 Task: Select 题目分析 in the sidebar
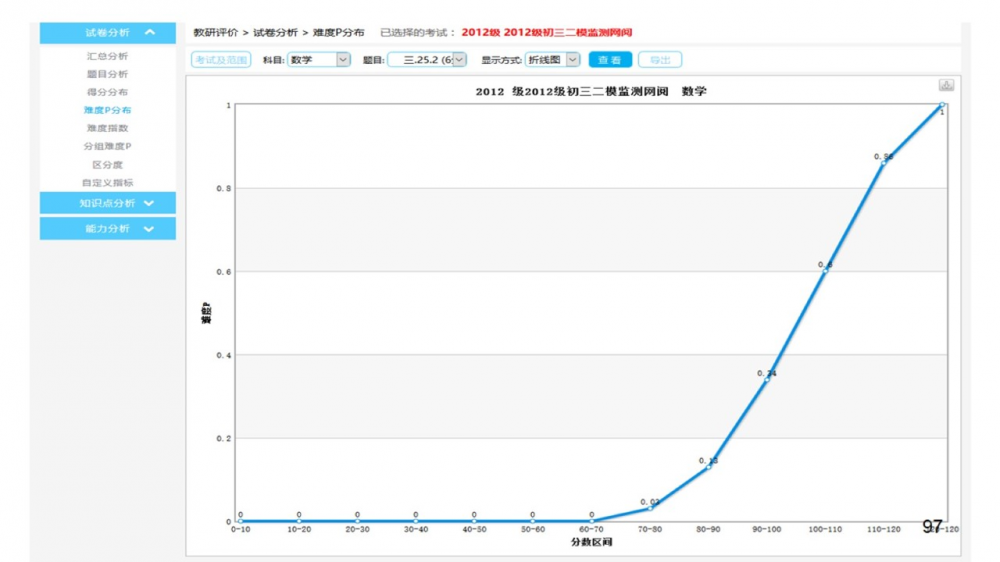pyautogui.click(x=107, y=74)
